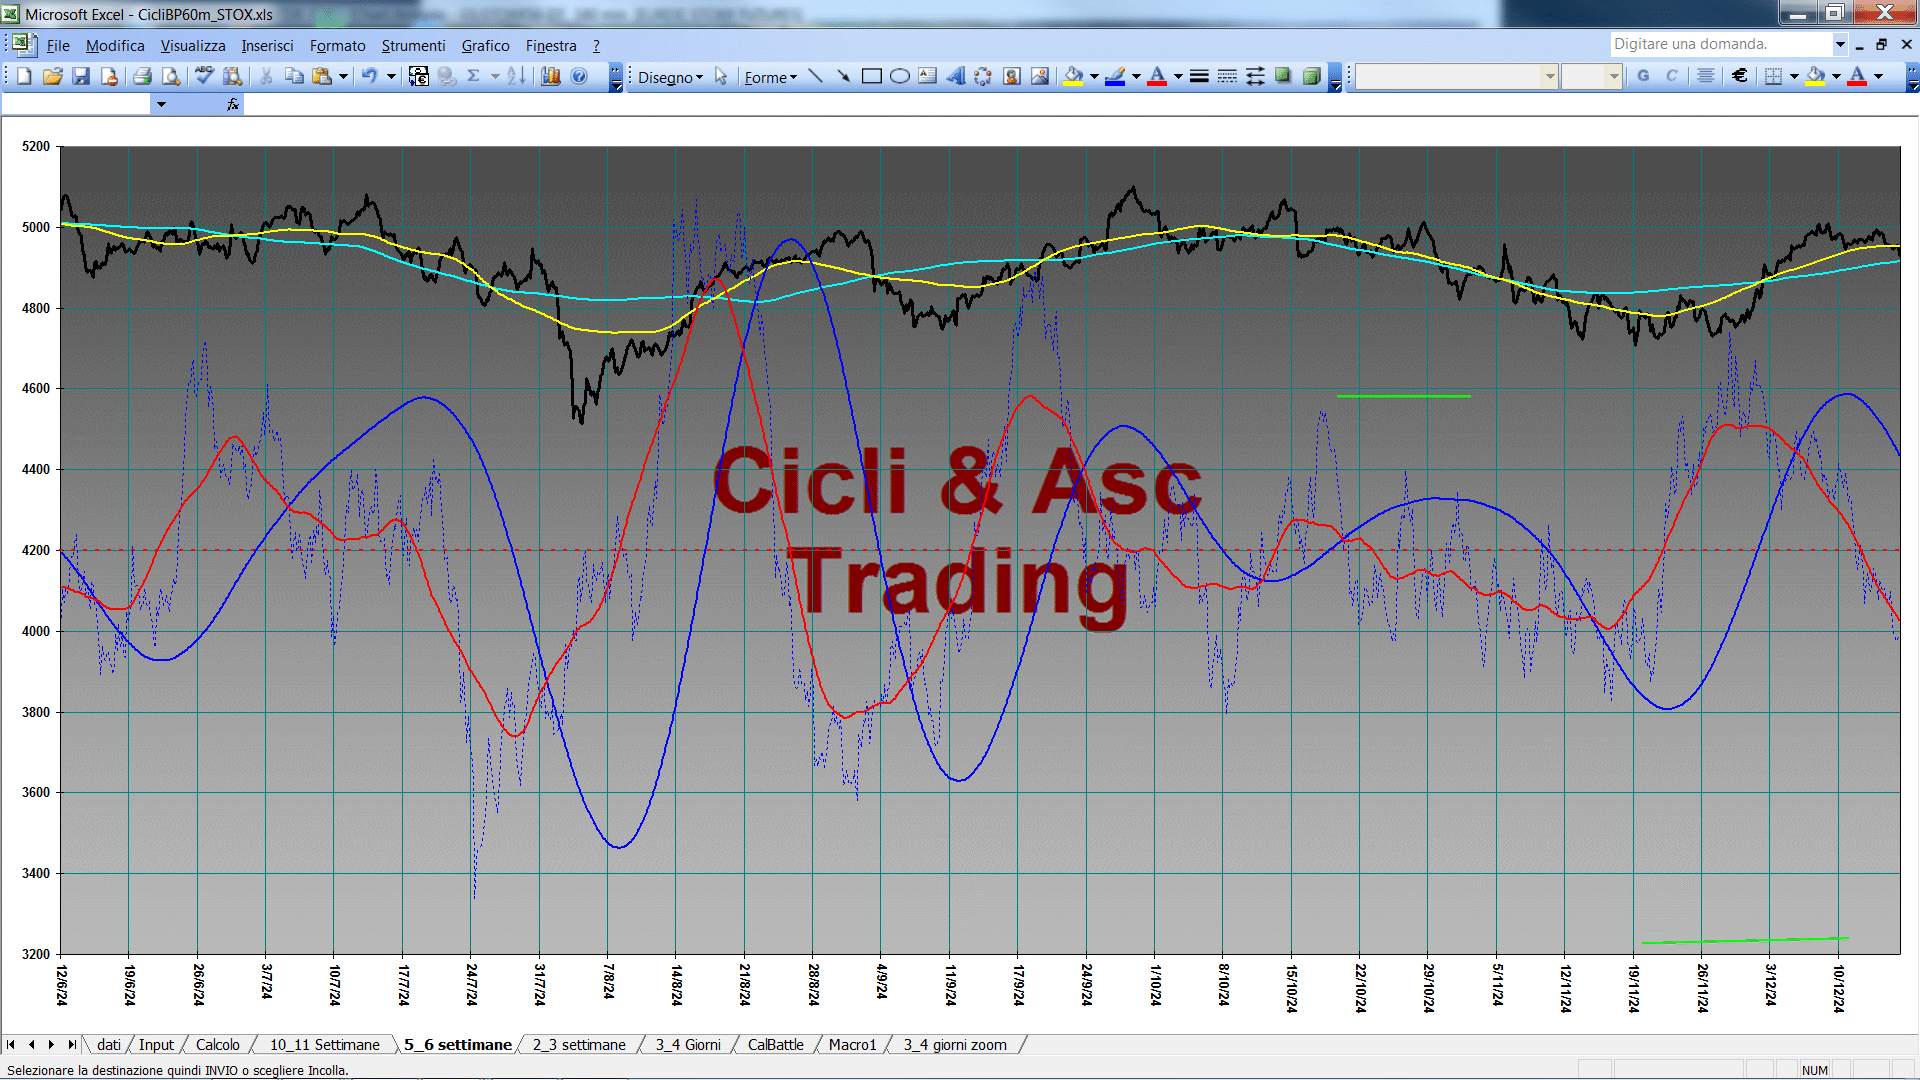
Task: Open the Formato menu
Action: point(337,46)
